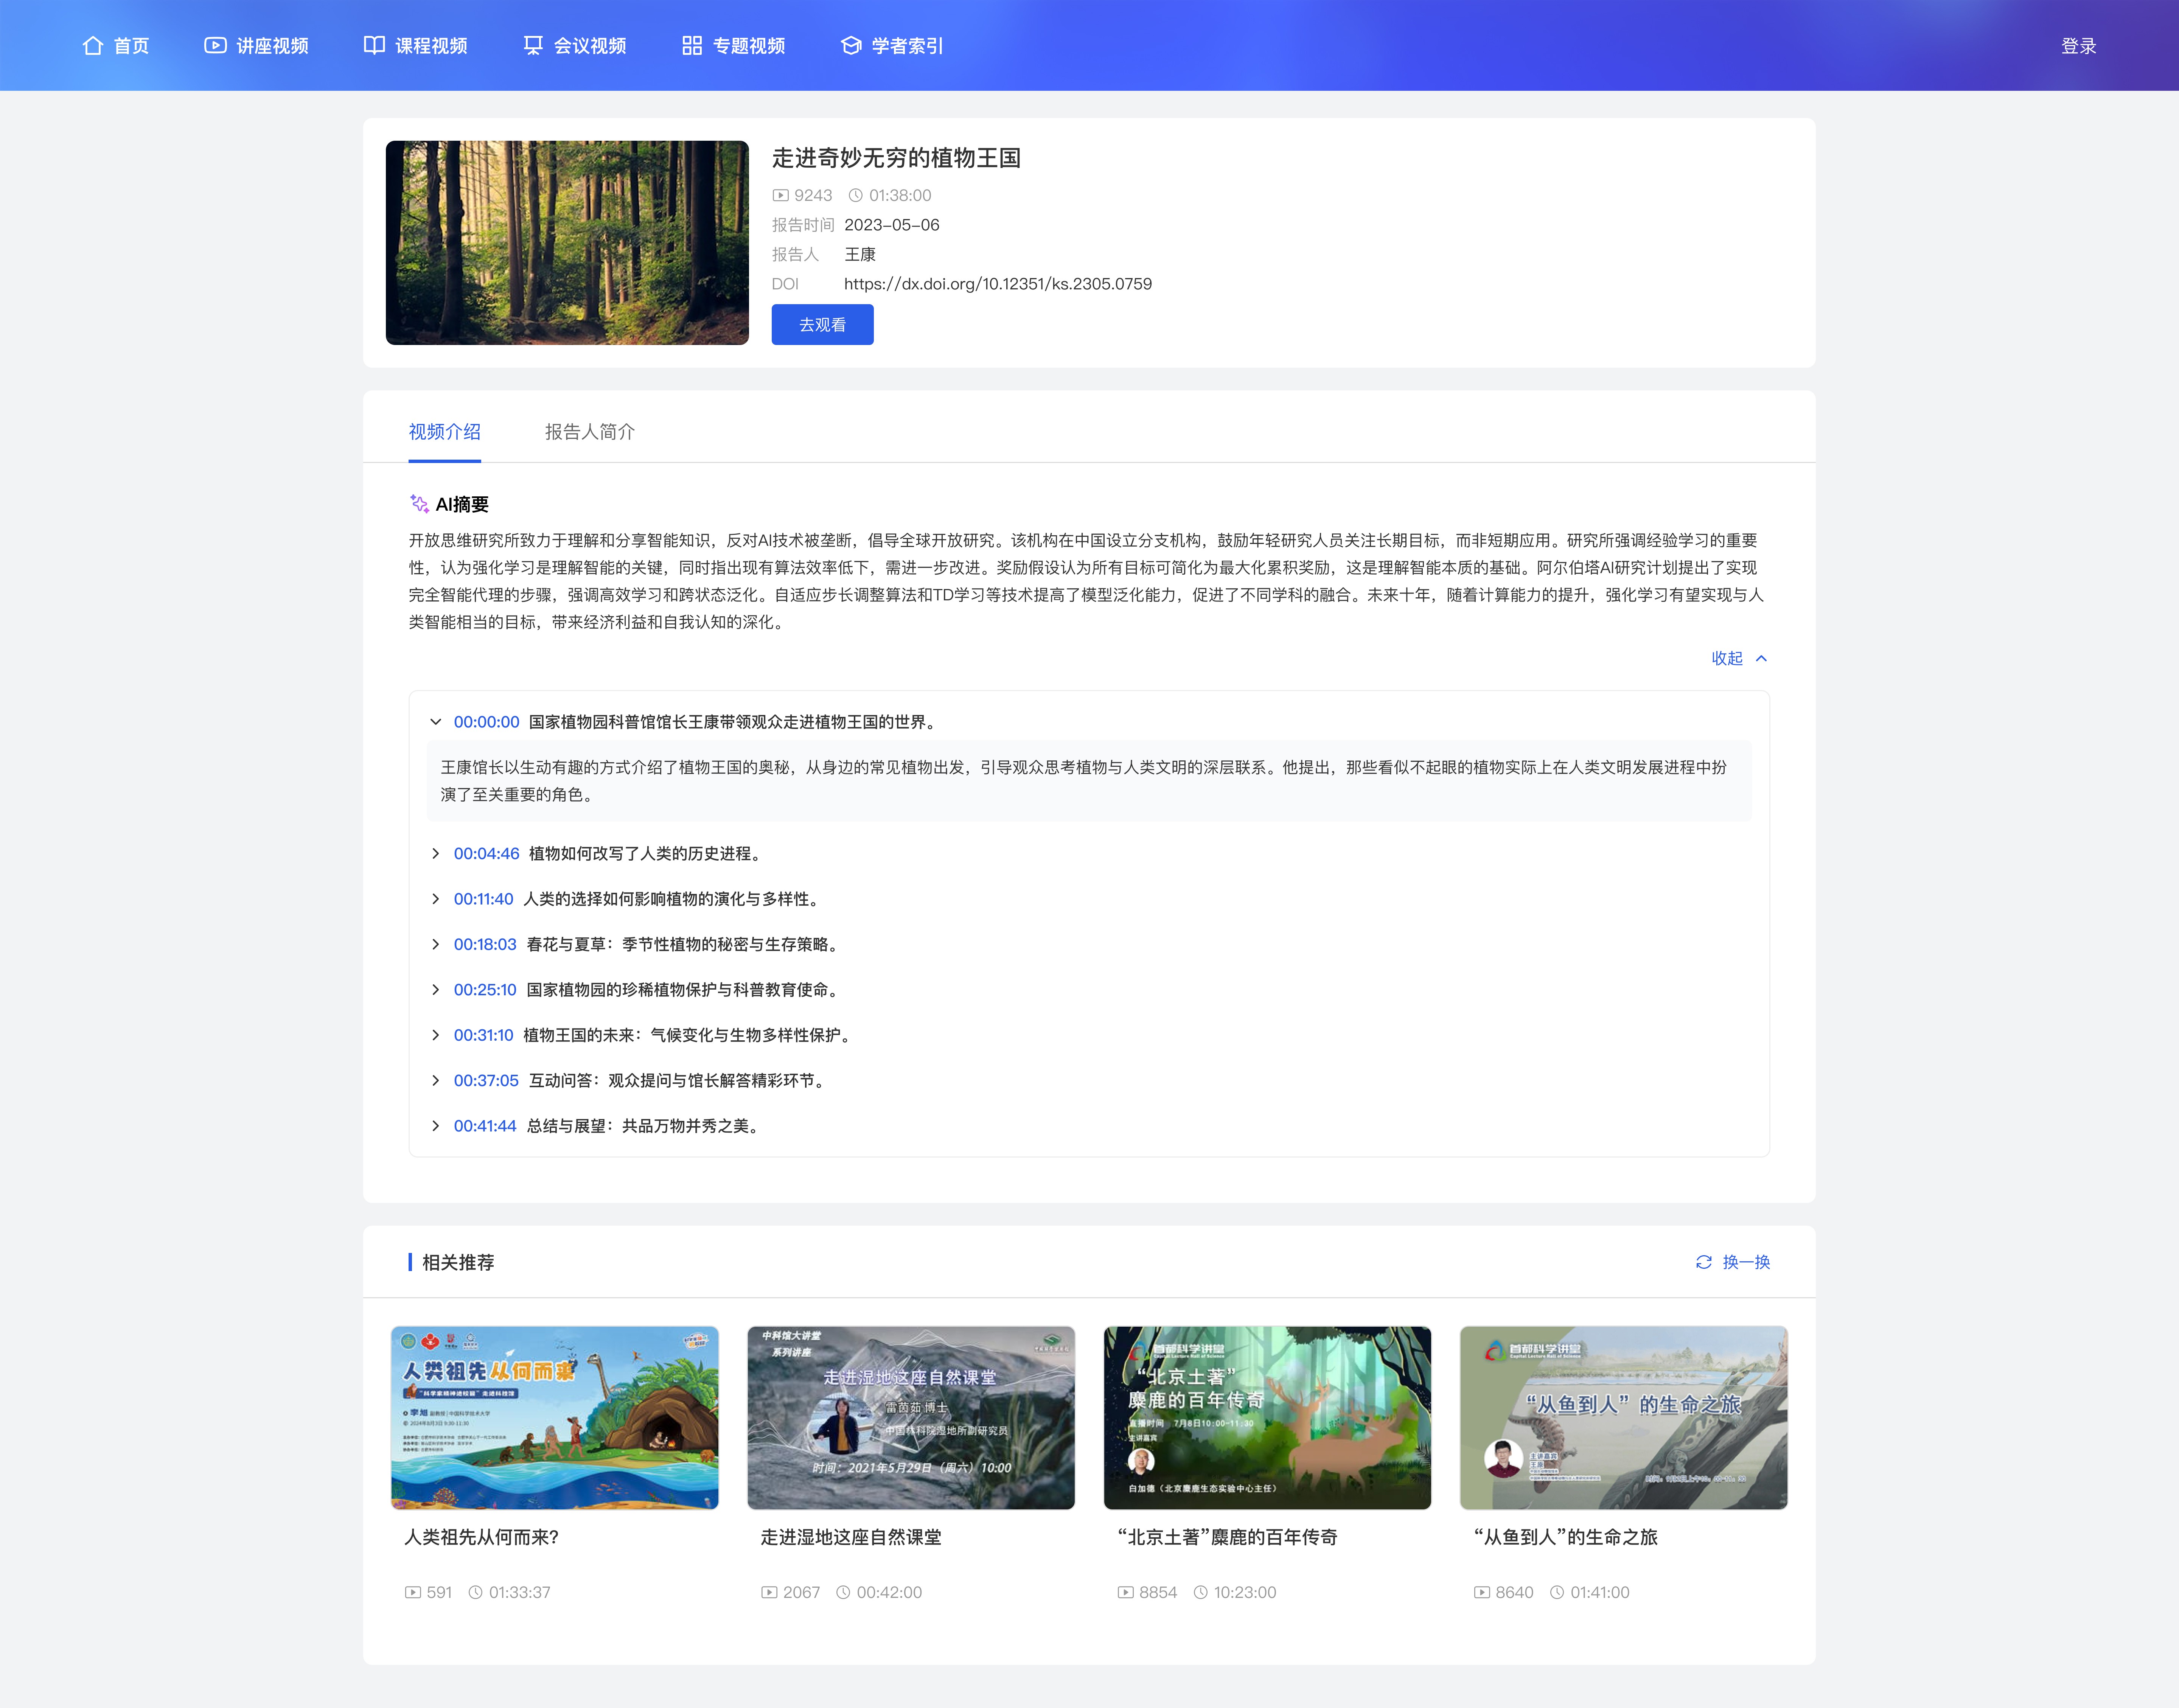
Task: Jump to timestamp 00:18:03
Action: (485, 944)
